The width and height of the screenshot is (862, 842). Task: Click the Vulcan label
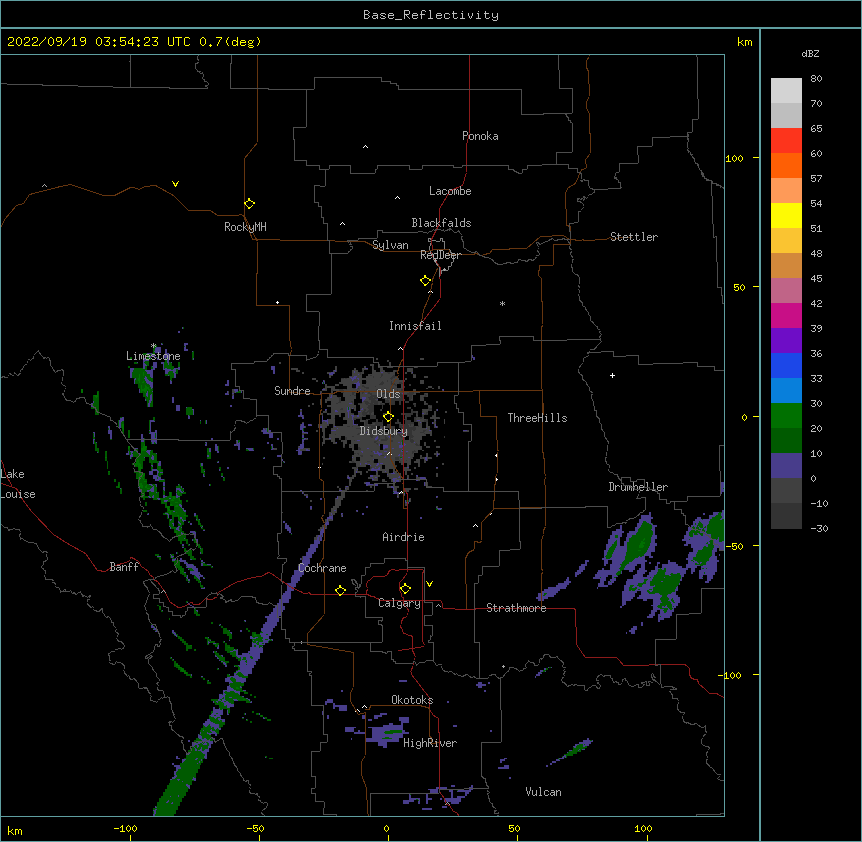coord(543,792)
